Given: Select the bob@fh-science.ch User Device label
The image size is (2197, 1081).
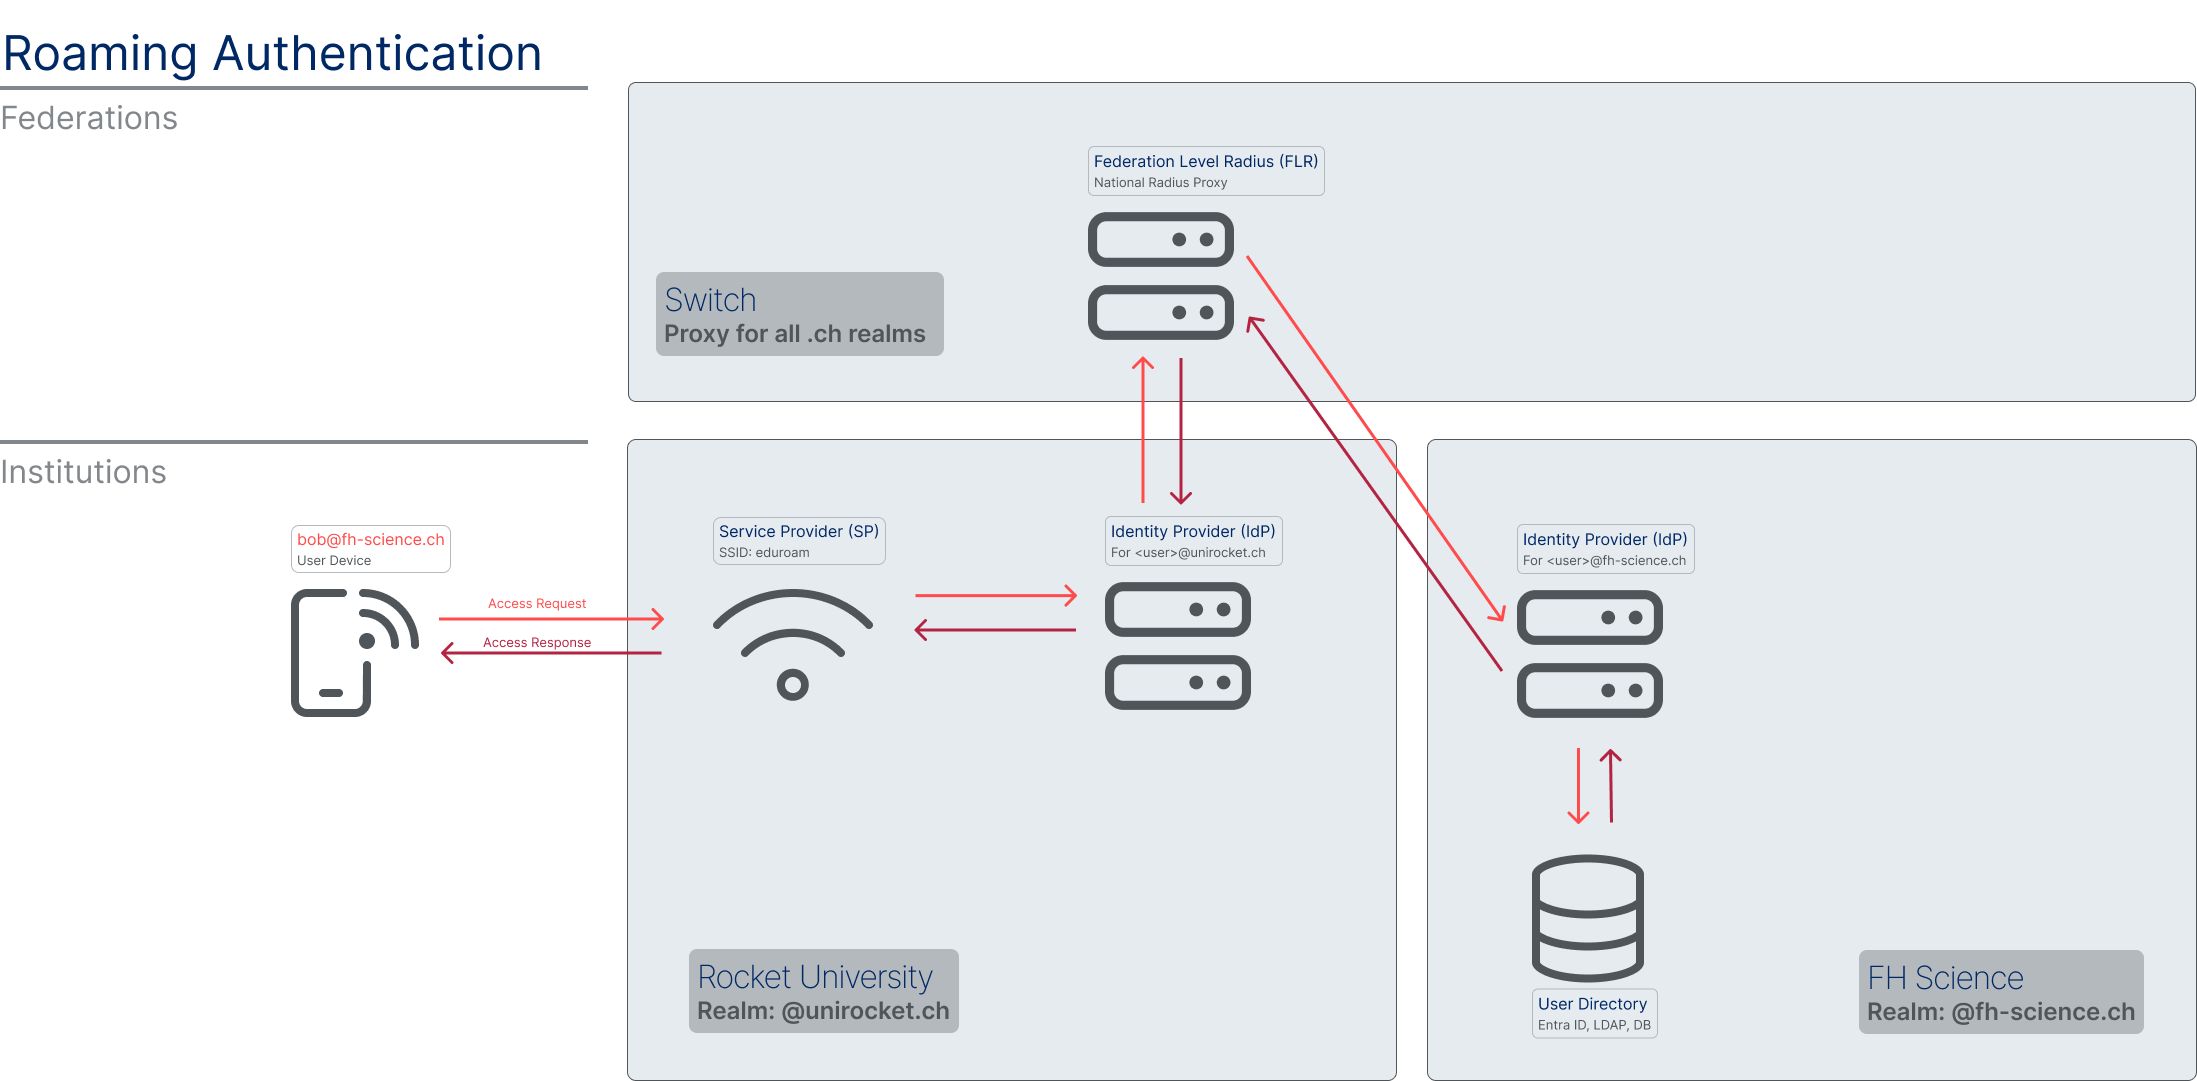Looking at the screenshot, I should [370, 548].
